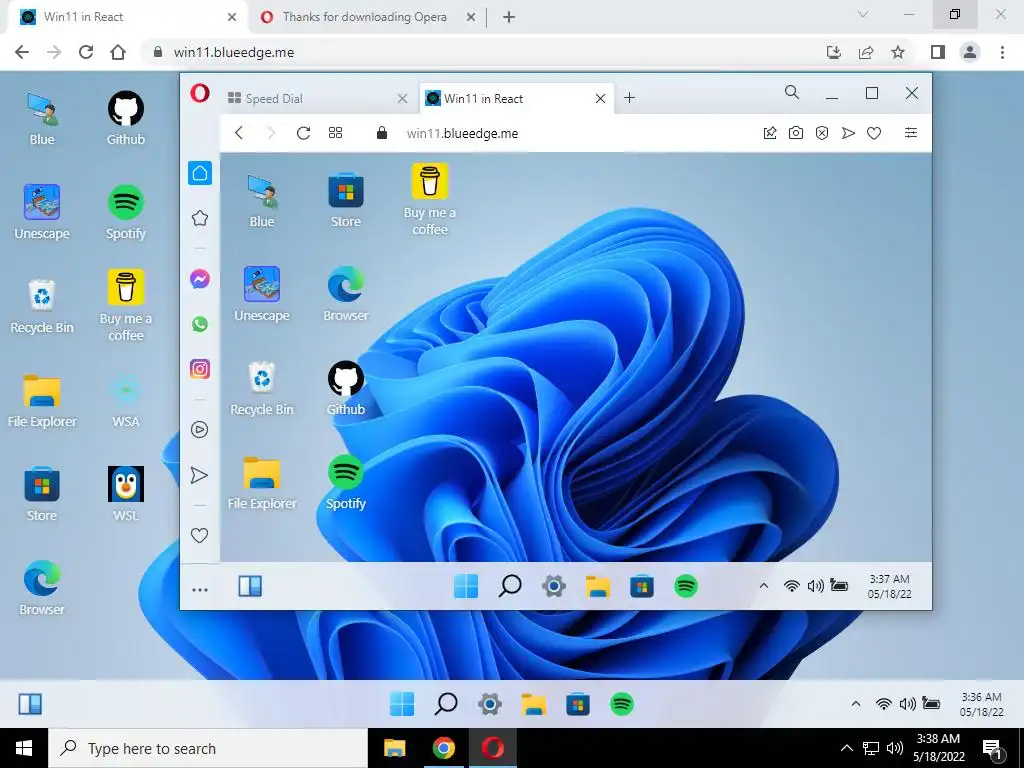Open the Blue icon on the outer Chrome desktop
The image size is (1024, 768).
[x=42, y=118]
